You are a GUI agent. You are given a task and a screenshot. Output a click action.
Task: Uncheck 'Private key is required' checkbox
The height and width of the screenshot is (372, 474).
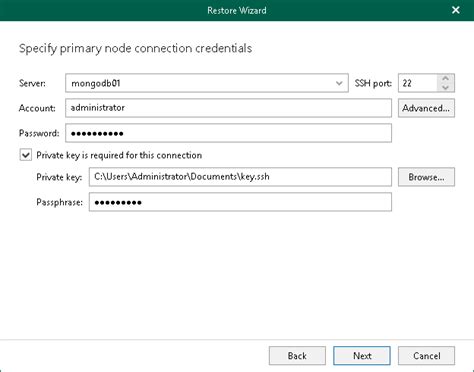26,155
